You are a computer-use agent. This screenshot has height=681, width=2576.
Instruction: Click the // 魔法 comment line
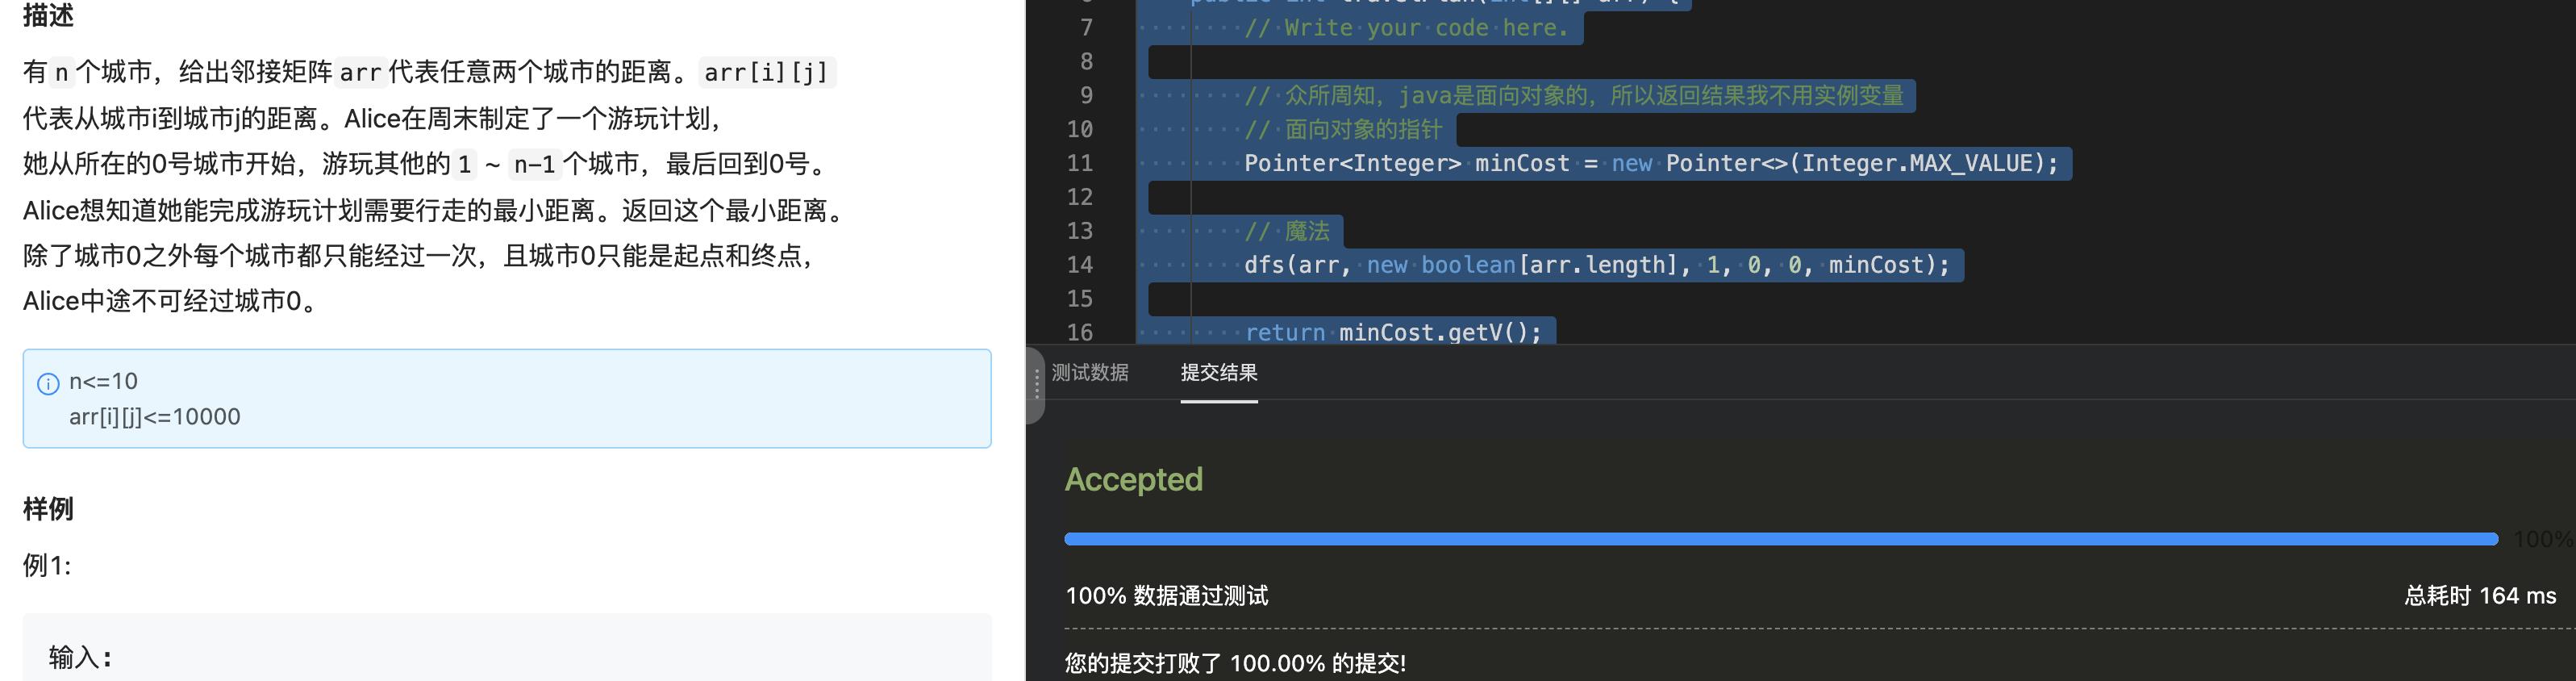(x=1287, y=231)
